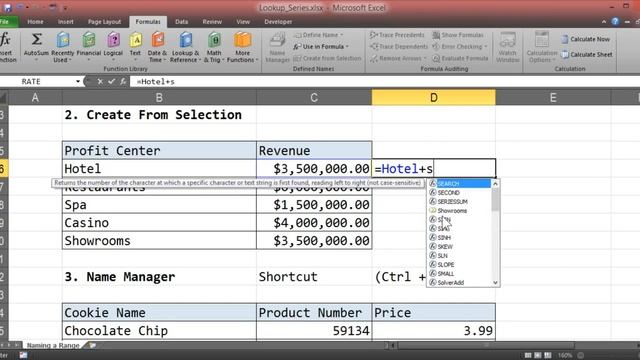This screenshot has height=360, width=640.
Task: Open the Name Box dropdown arrow
Action: (78, 82)
